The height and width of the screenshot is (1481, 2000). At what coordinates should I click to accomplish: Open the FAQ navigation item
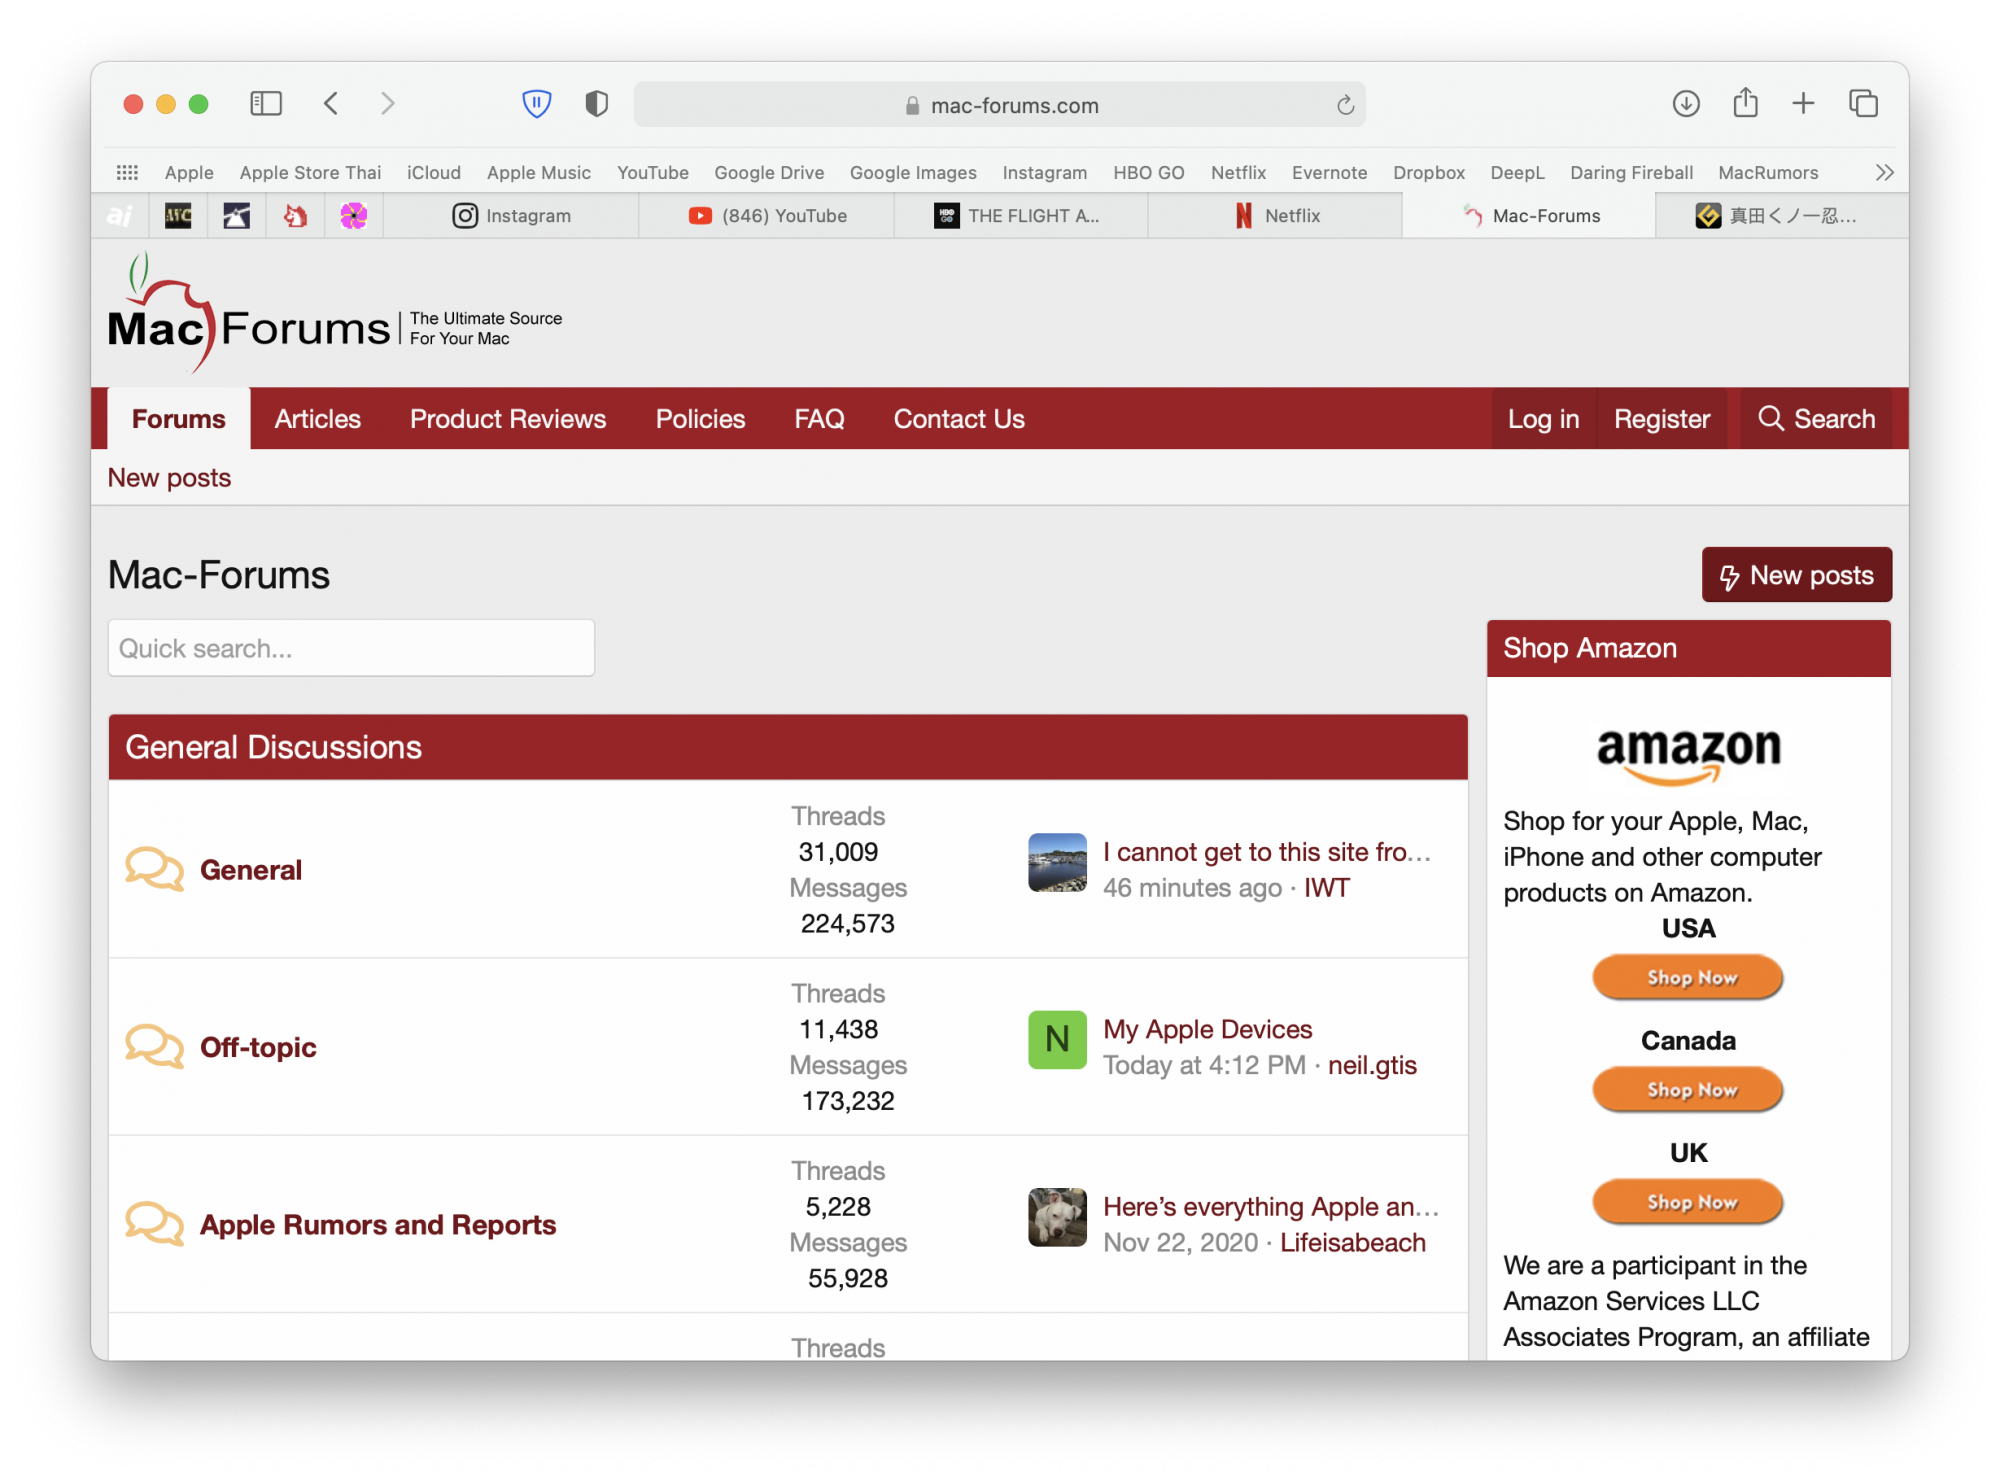(819, 419)
